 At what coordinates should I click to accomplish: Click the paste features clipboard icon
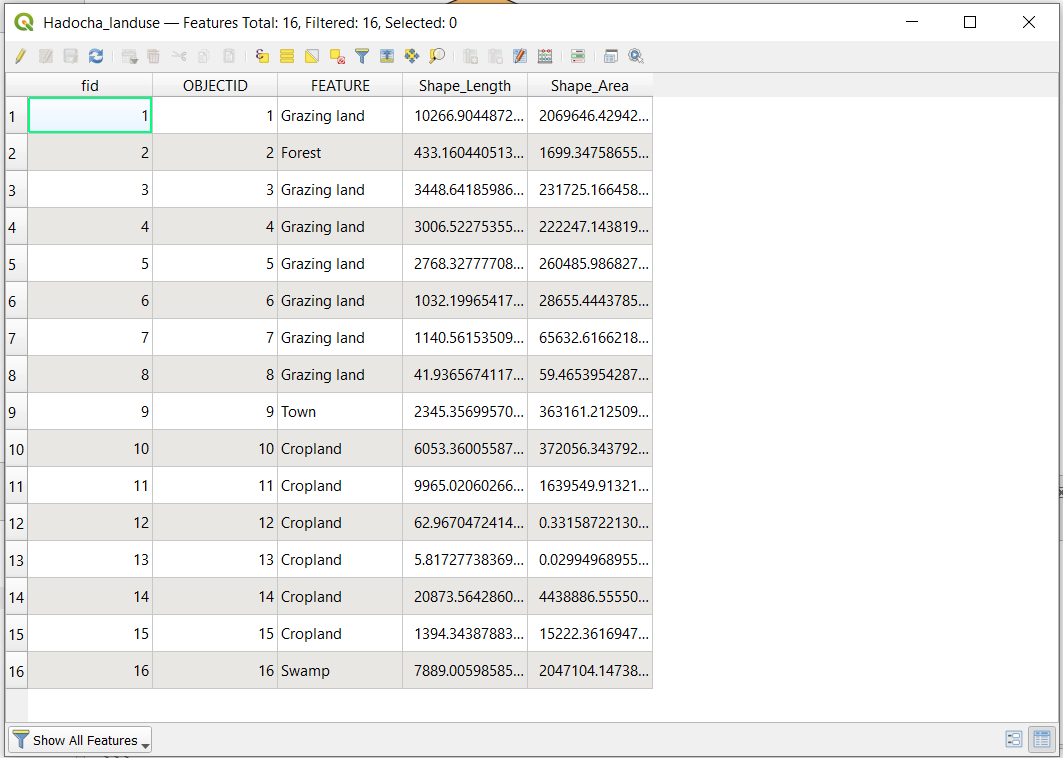pos(229,56)
